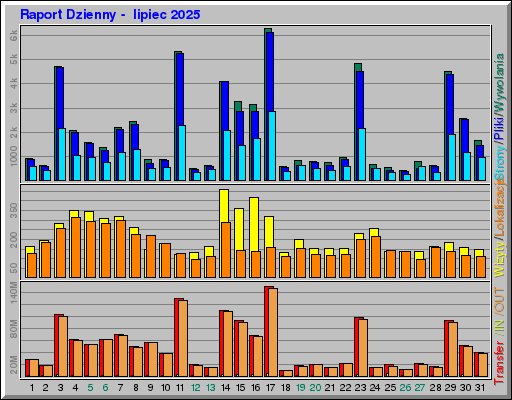512x400 pixels.
Task: Click day label 29 on the x-axis
Action: point(450,388)
